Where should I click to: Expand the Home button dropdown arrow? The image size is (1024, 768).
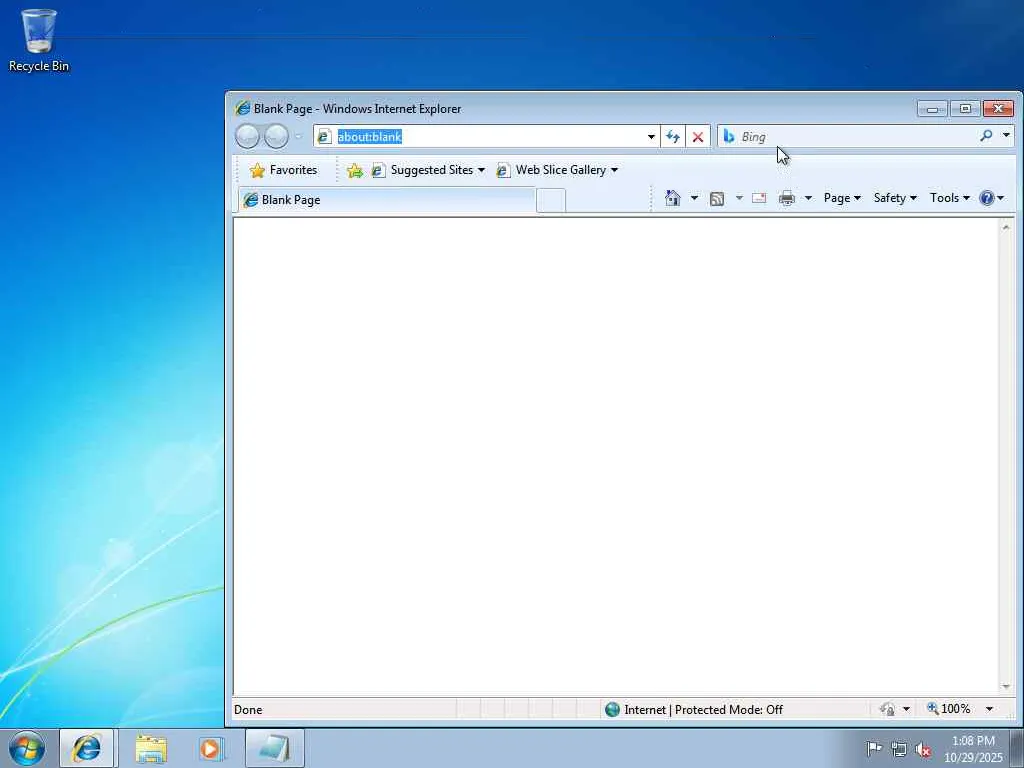[x=694, y=198]
